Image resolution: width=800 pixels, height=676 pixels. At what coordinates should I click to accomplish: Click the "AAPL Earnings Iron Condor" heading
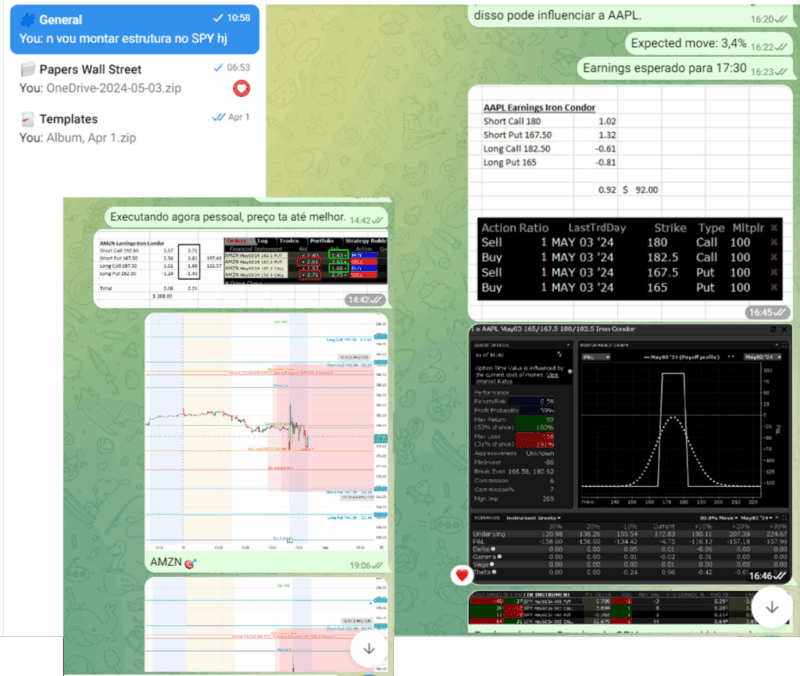[539, 108]
